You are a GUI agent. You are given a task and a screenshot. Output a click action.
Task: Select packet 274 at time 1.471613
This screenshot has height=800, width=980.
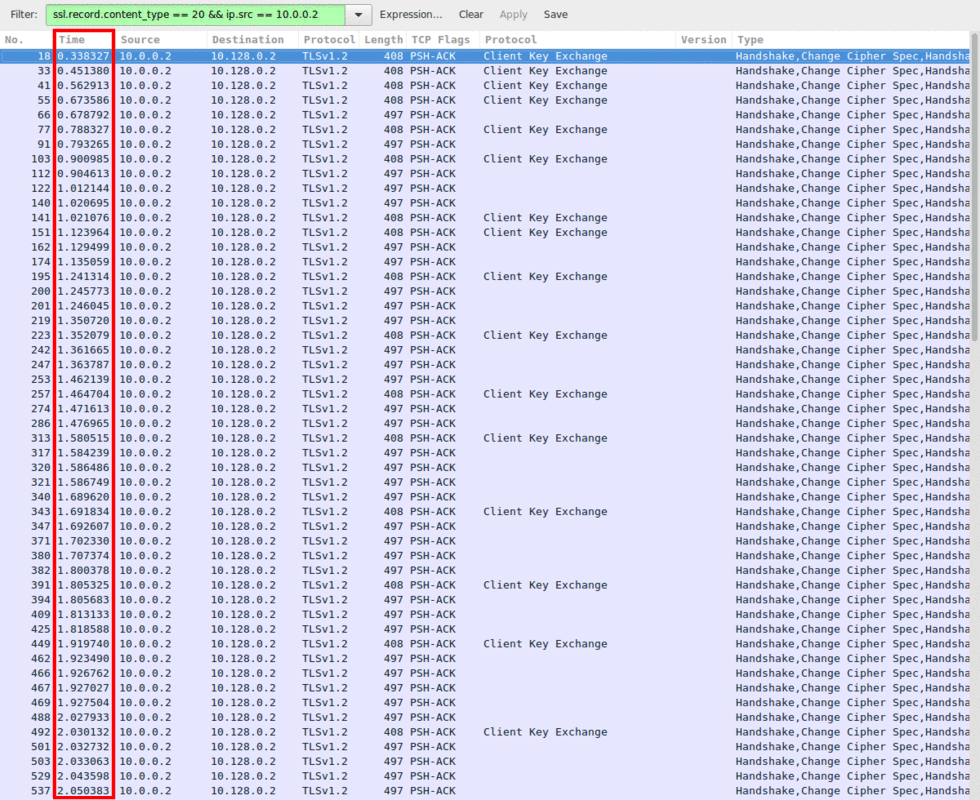(x=485, y=409)
